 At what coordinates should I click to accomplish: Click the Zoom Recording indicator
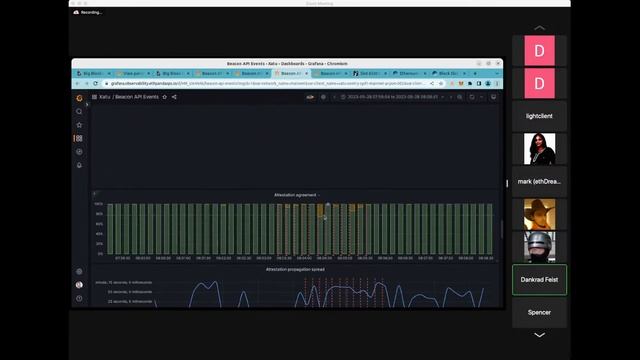click(x=87, y=12)
